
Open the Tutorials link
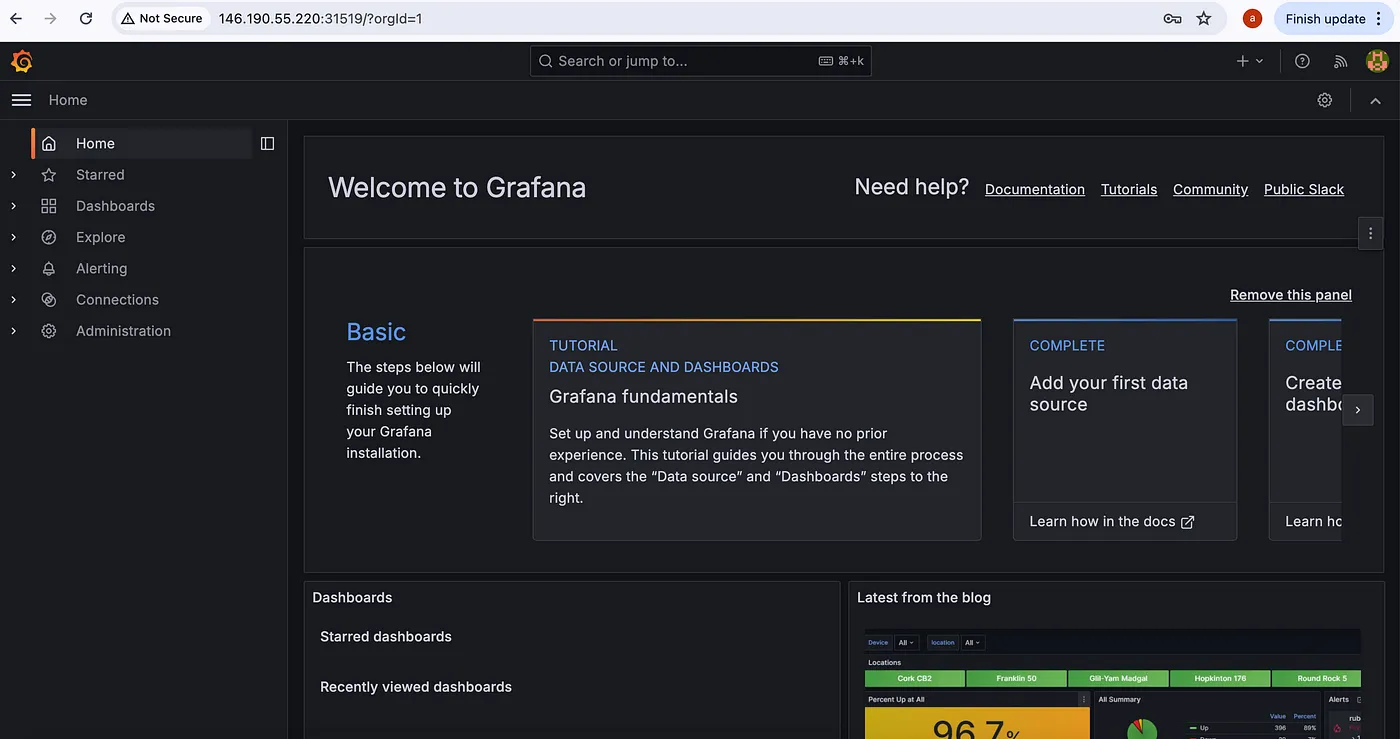click(1129, 189)
